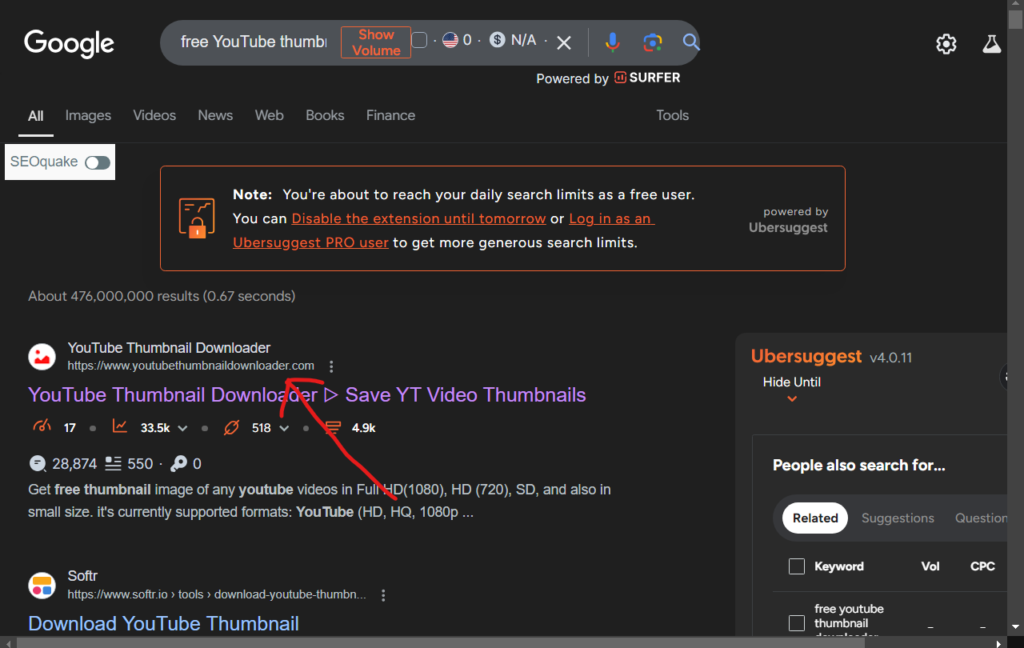This screenshot has width=1024, height=648.
Task: Open Google Lens image search icon
Action: pos(652,42)
